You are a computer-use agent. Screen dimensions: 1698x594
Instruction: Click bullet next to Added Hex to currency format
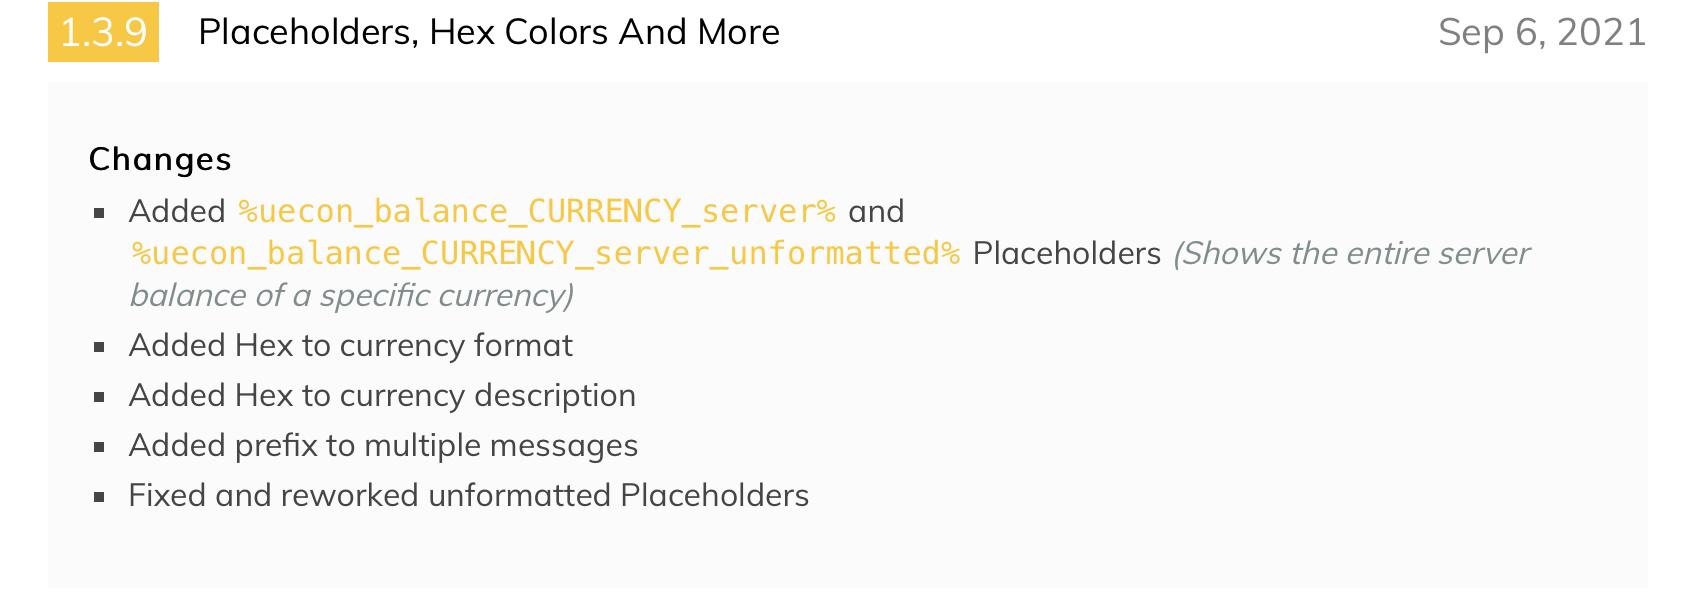click(x=99, y=347)
